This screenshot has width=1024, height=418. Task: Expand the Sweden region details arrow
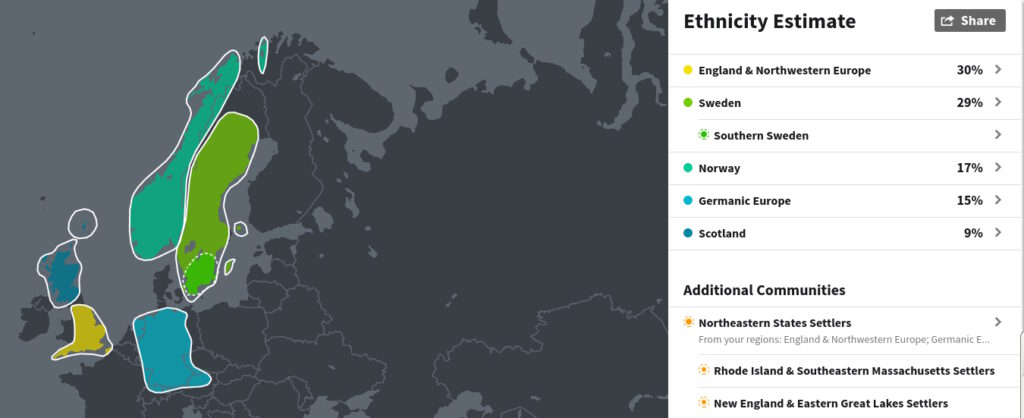tap(998, 103)
